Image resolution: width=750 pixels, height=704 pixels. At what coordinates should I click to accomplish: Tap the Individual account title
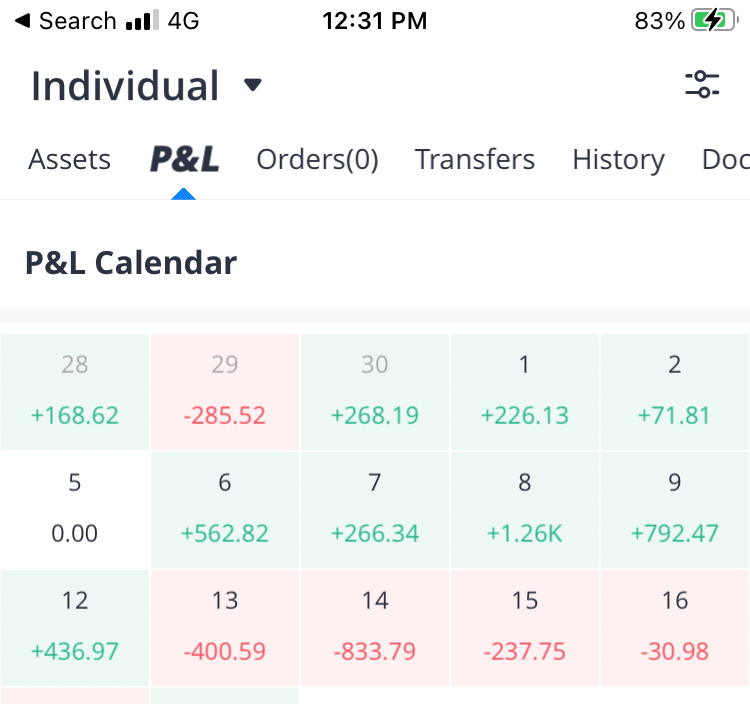point(125,86)
